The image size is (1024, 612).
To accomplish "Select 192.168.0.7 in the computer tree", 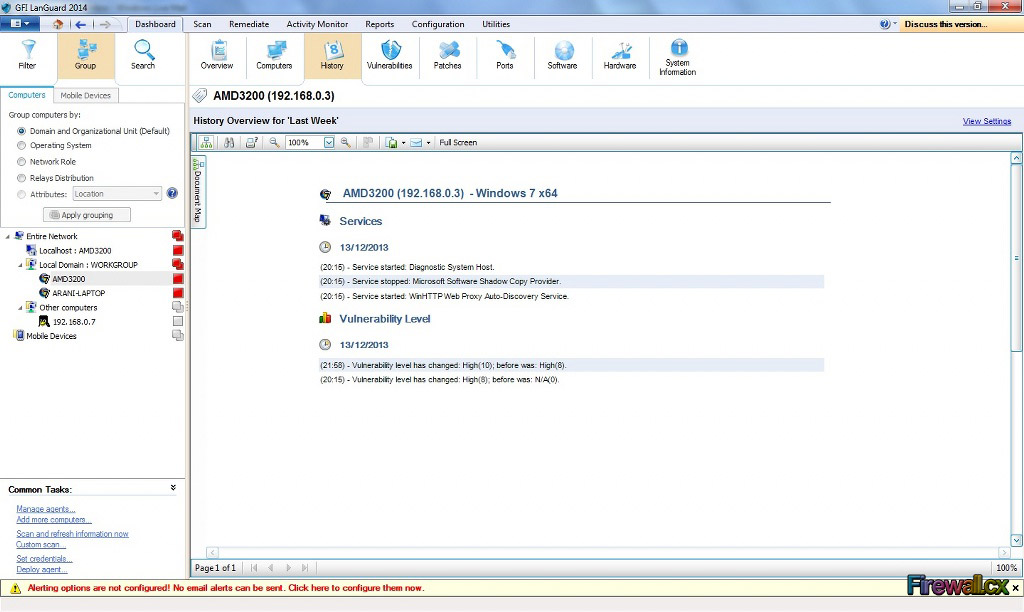I will [74, 322].
